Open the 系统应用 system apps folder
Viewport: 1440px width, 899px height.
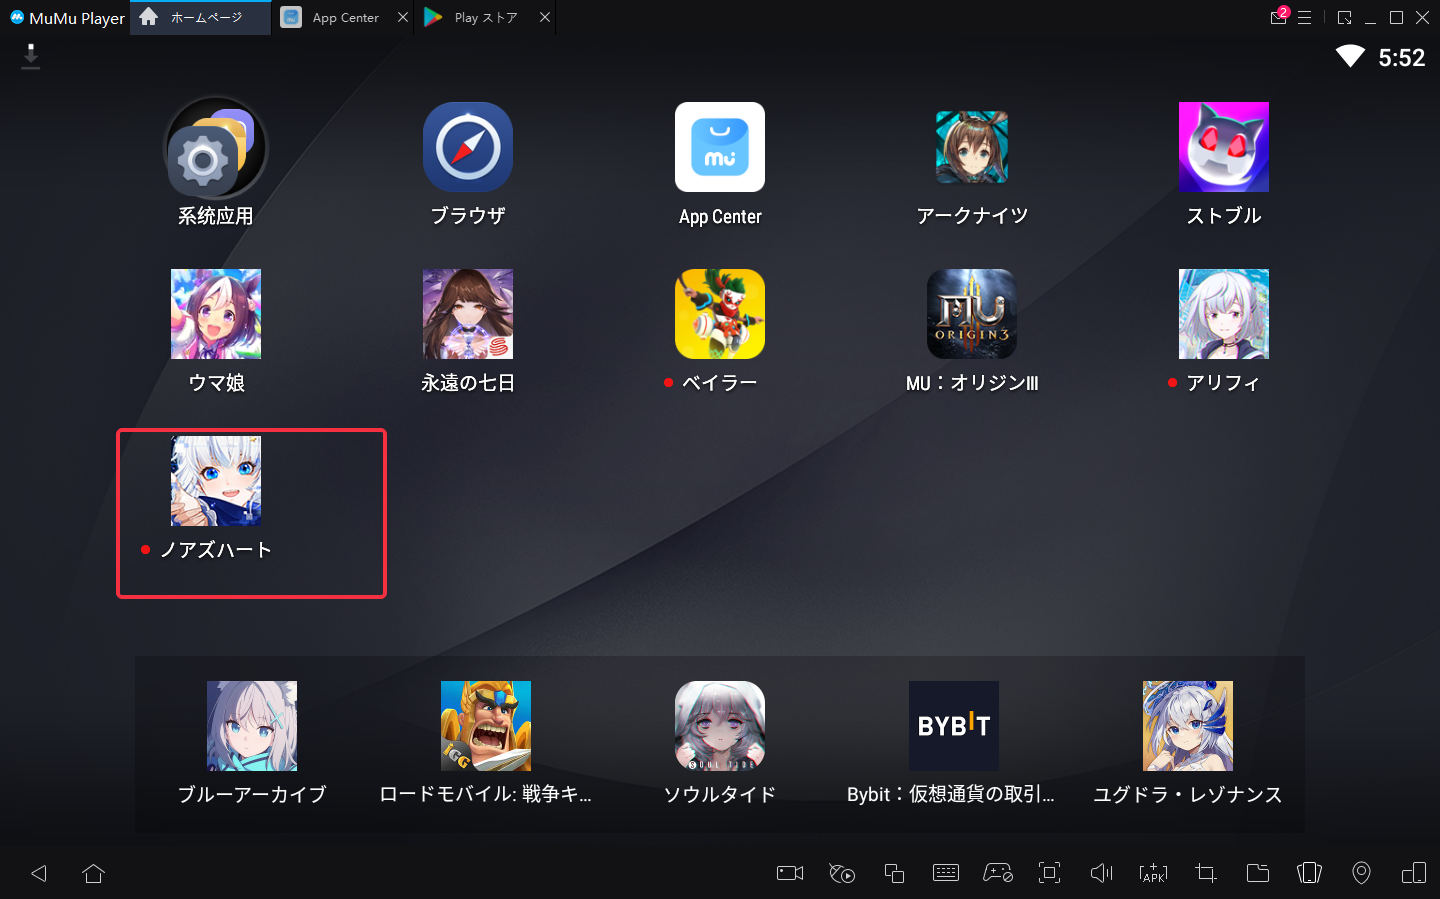click(x=216, y=147)
